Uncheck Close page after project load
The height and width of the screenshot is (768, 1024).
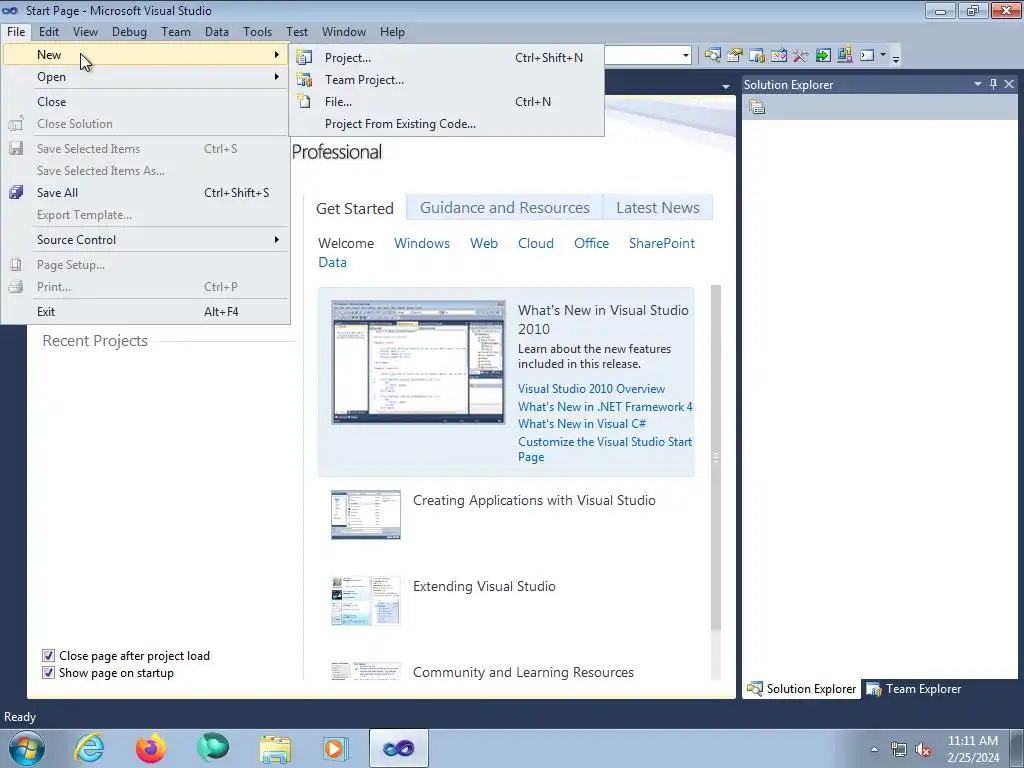(x=48, y=656)
